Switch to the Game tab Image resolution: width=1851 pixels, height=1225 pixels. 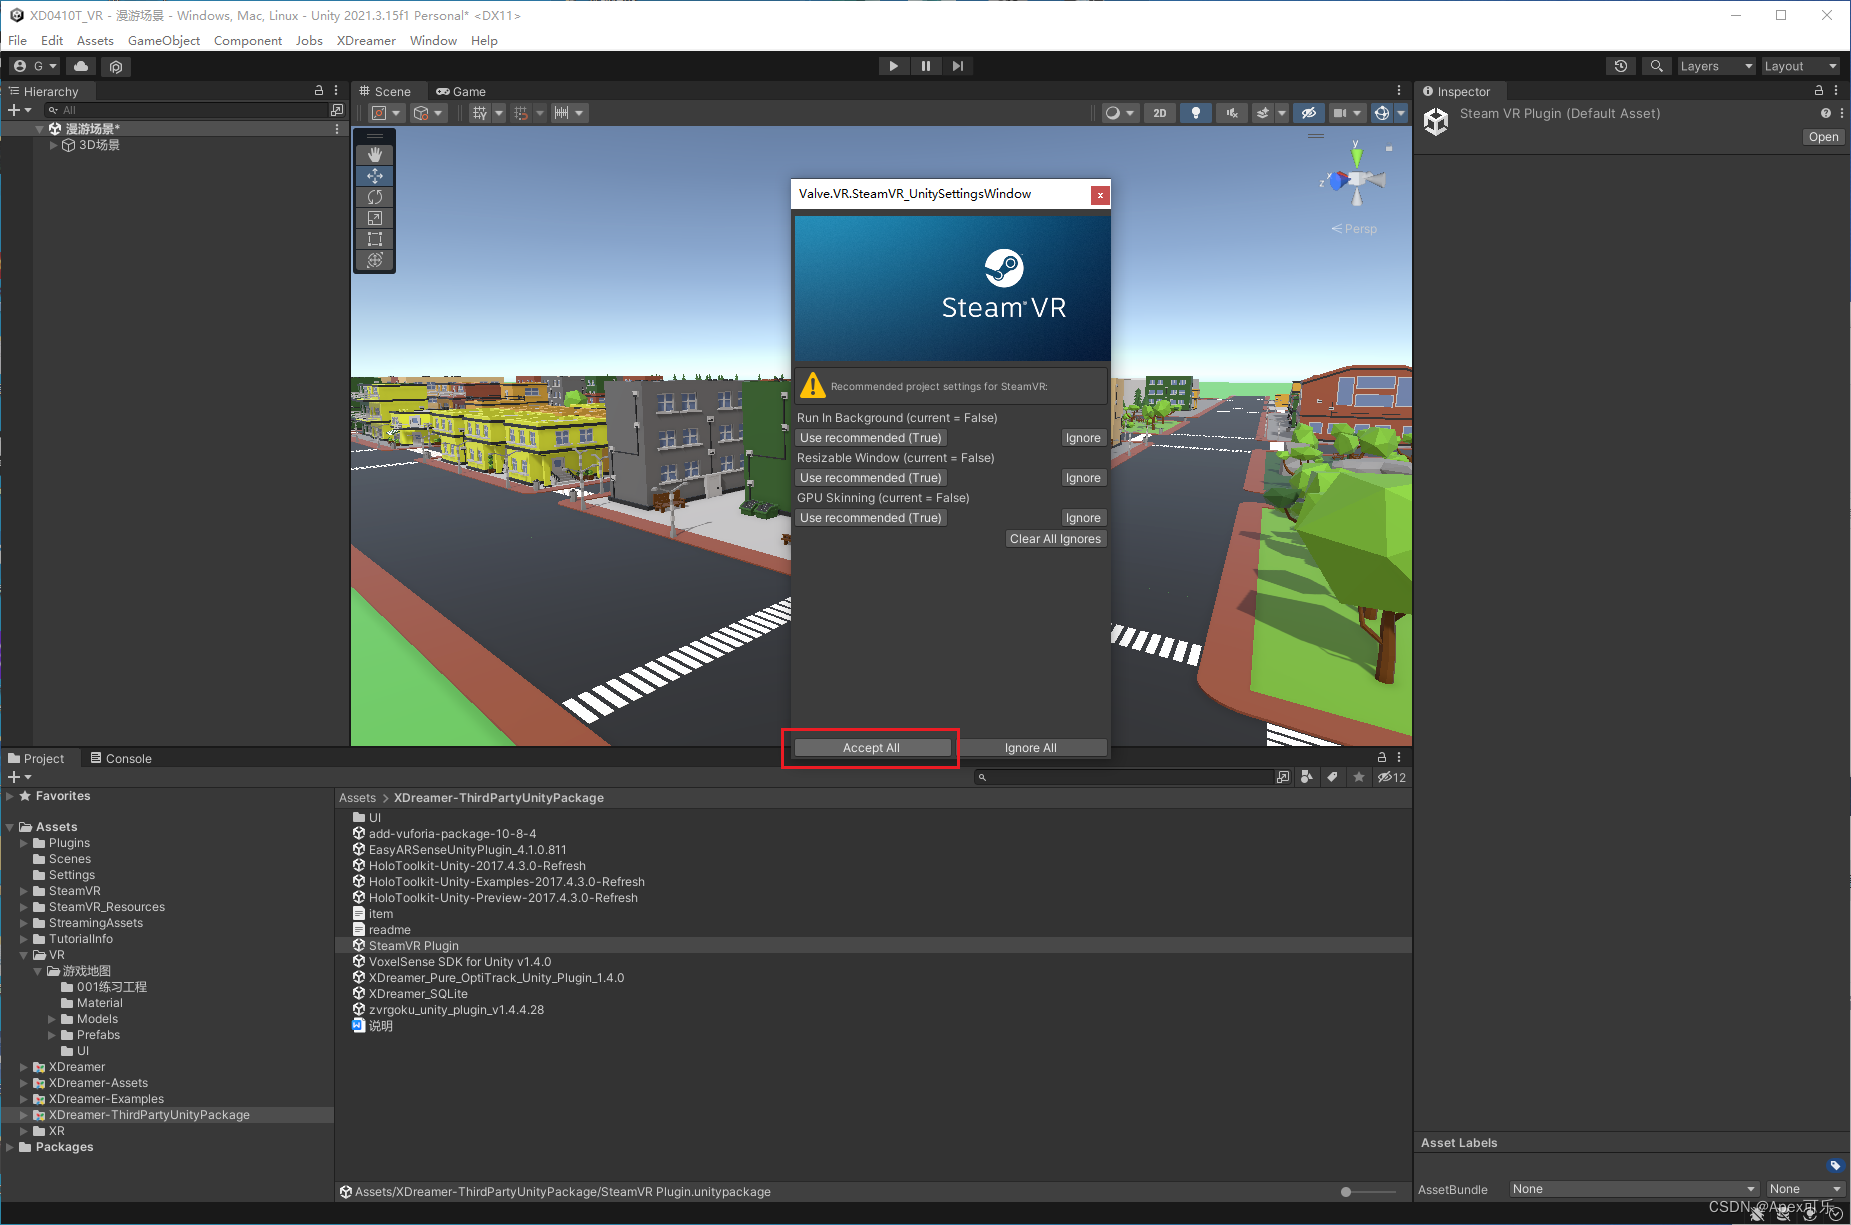tap(461, 91)
